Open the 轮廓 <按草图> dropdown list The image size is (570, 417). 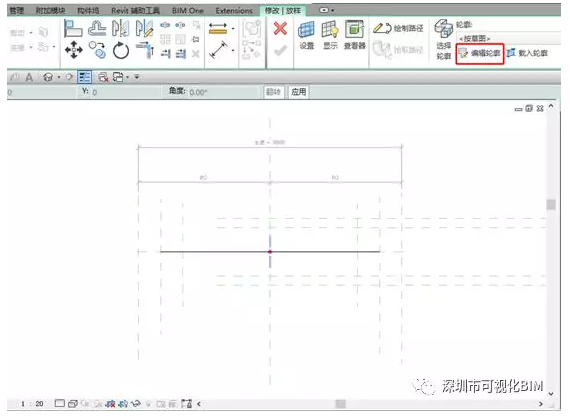click(508, 38)
